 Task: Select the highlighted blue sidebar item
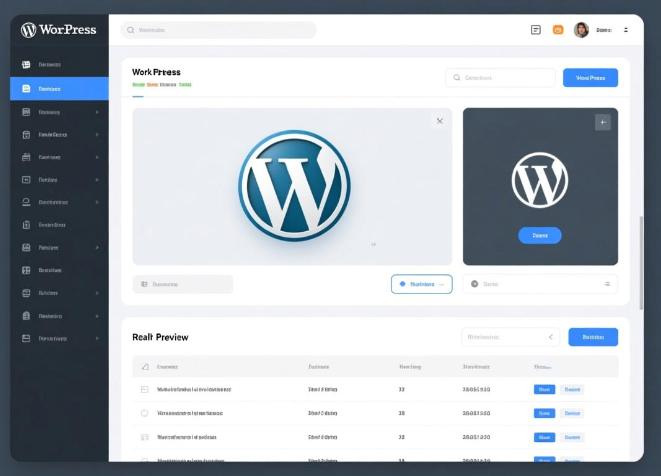59,89
